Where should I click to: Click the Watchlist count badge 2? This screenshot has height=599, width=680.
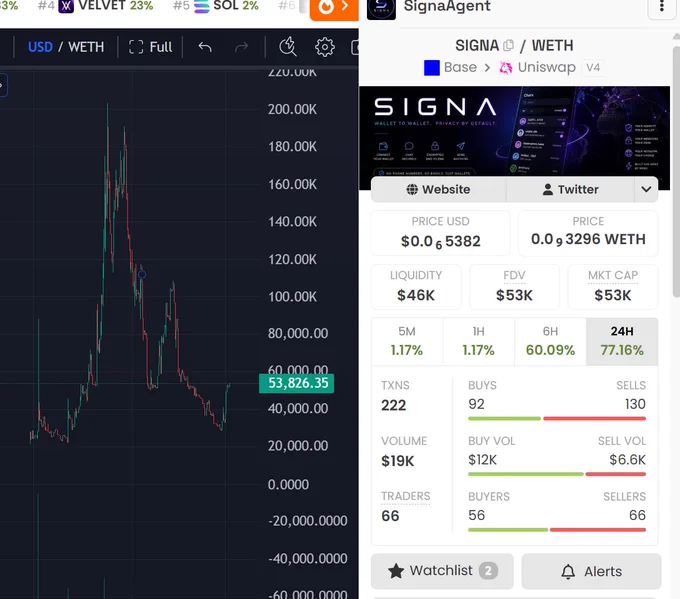tap(488, 571)
